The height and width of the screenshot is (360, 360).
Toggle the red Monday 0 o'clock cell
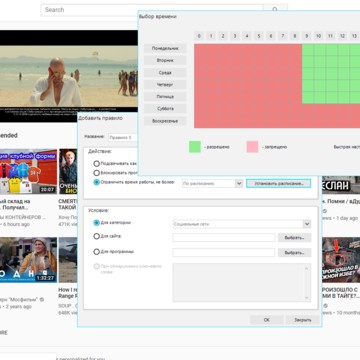pyautogui.click(x=200, y=50)
